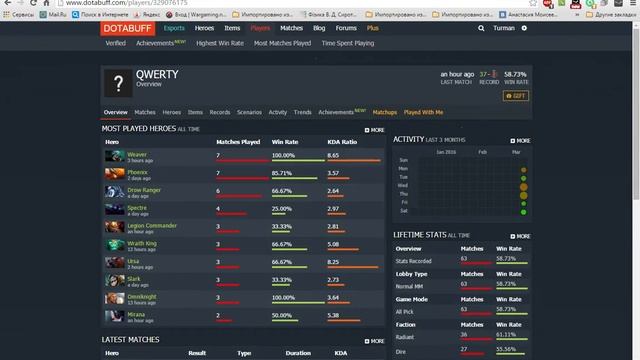Open the Items nav menu
640x360 pixels.
(232, 28)
